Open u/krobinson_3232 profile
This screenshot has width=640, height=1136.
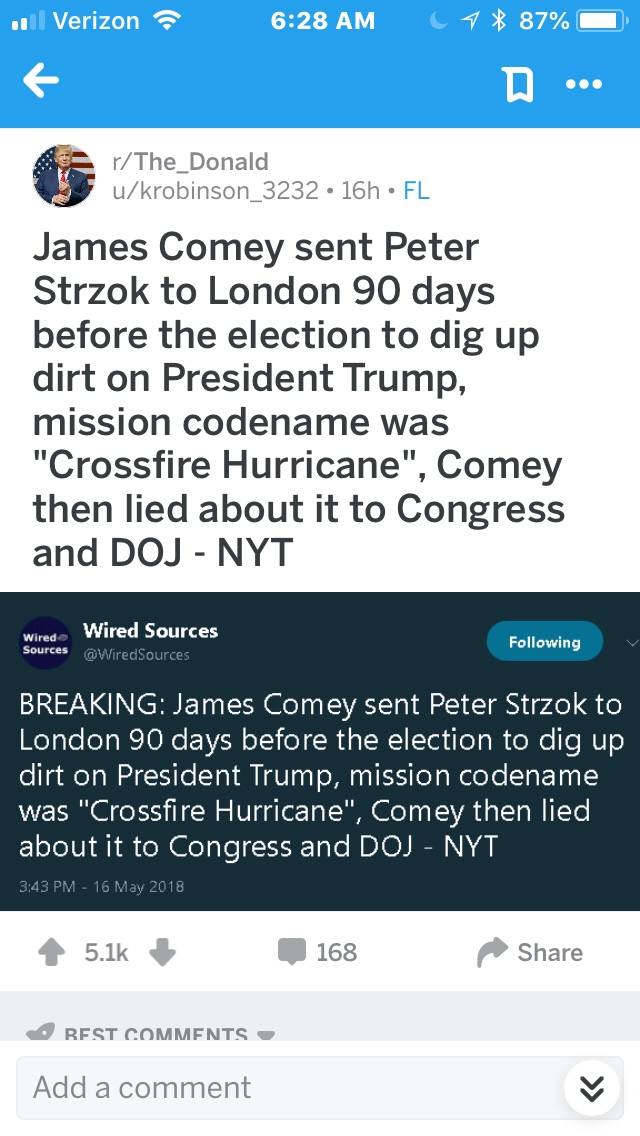pyautogui.click(x=217, y=191)
